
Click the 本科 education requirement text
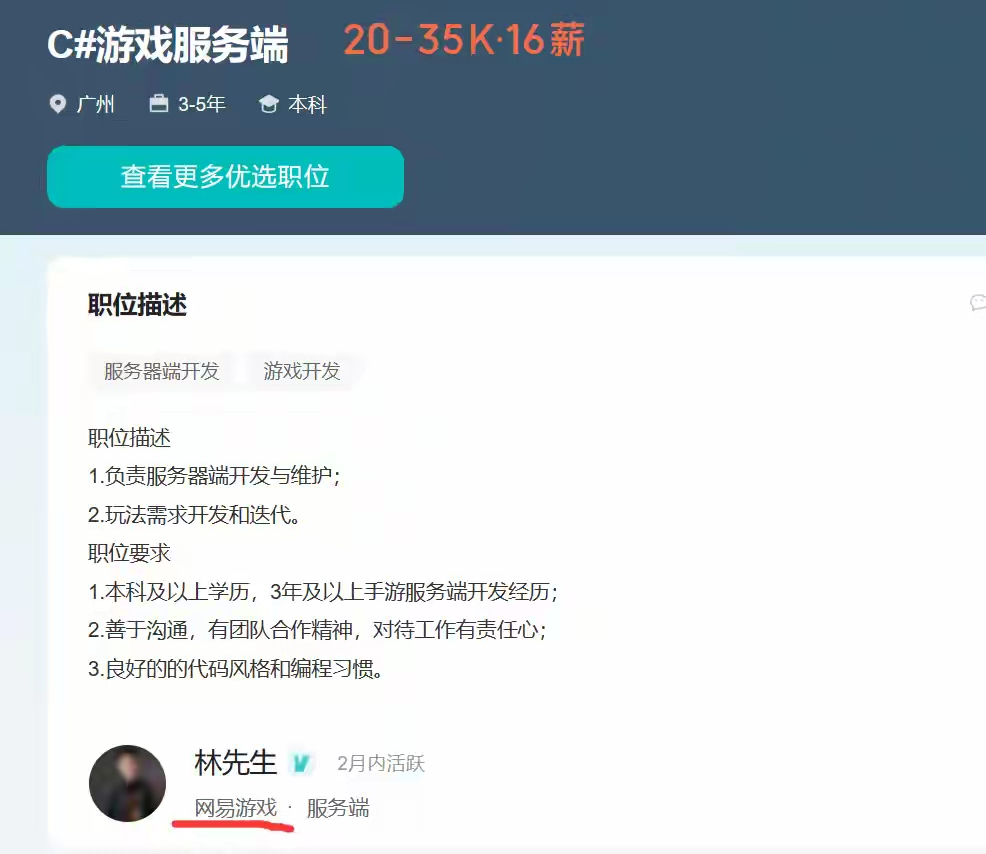pos(307,104)
